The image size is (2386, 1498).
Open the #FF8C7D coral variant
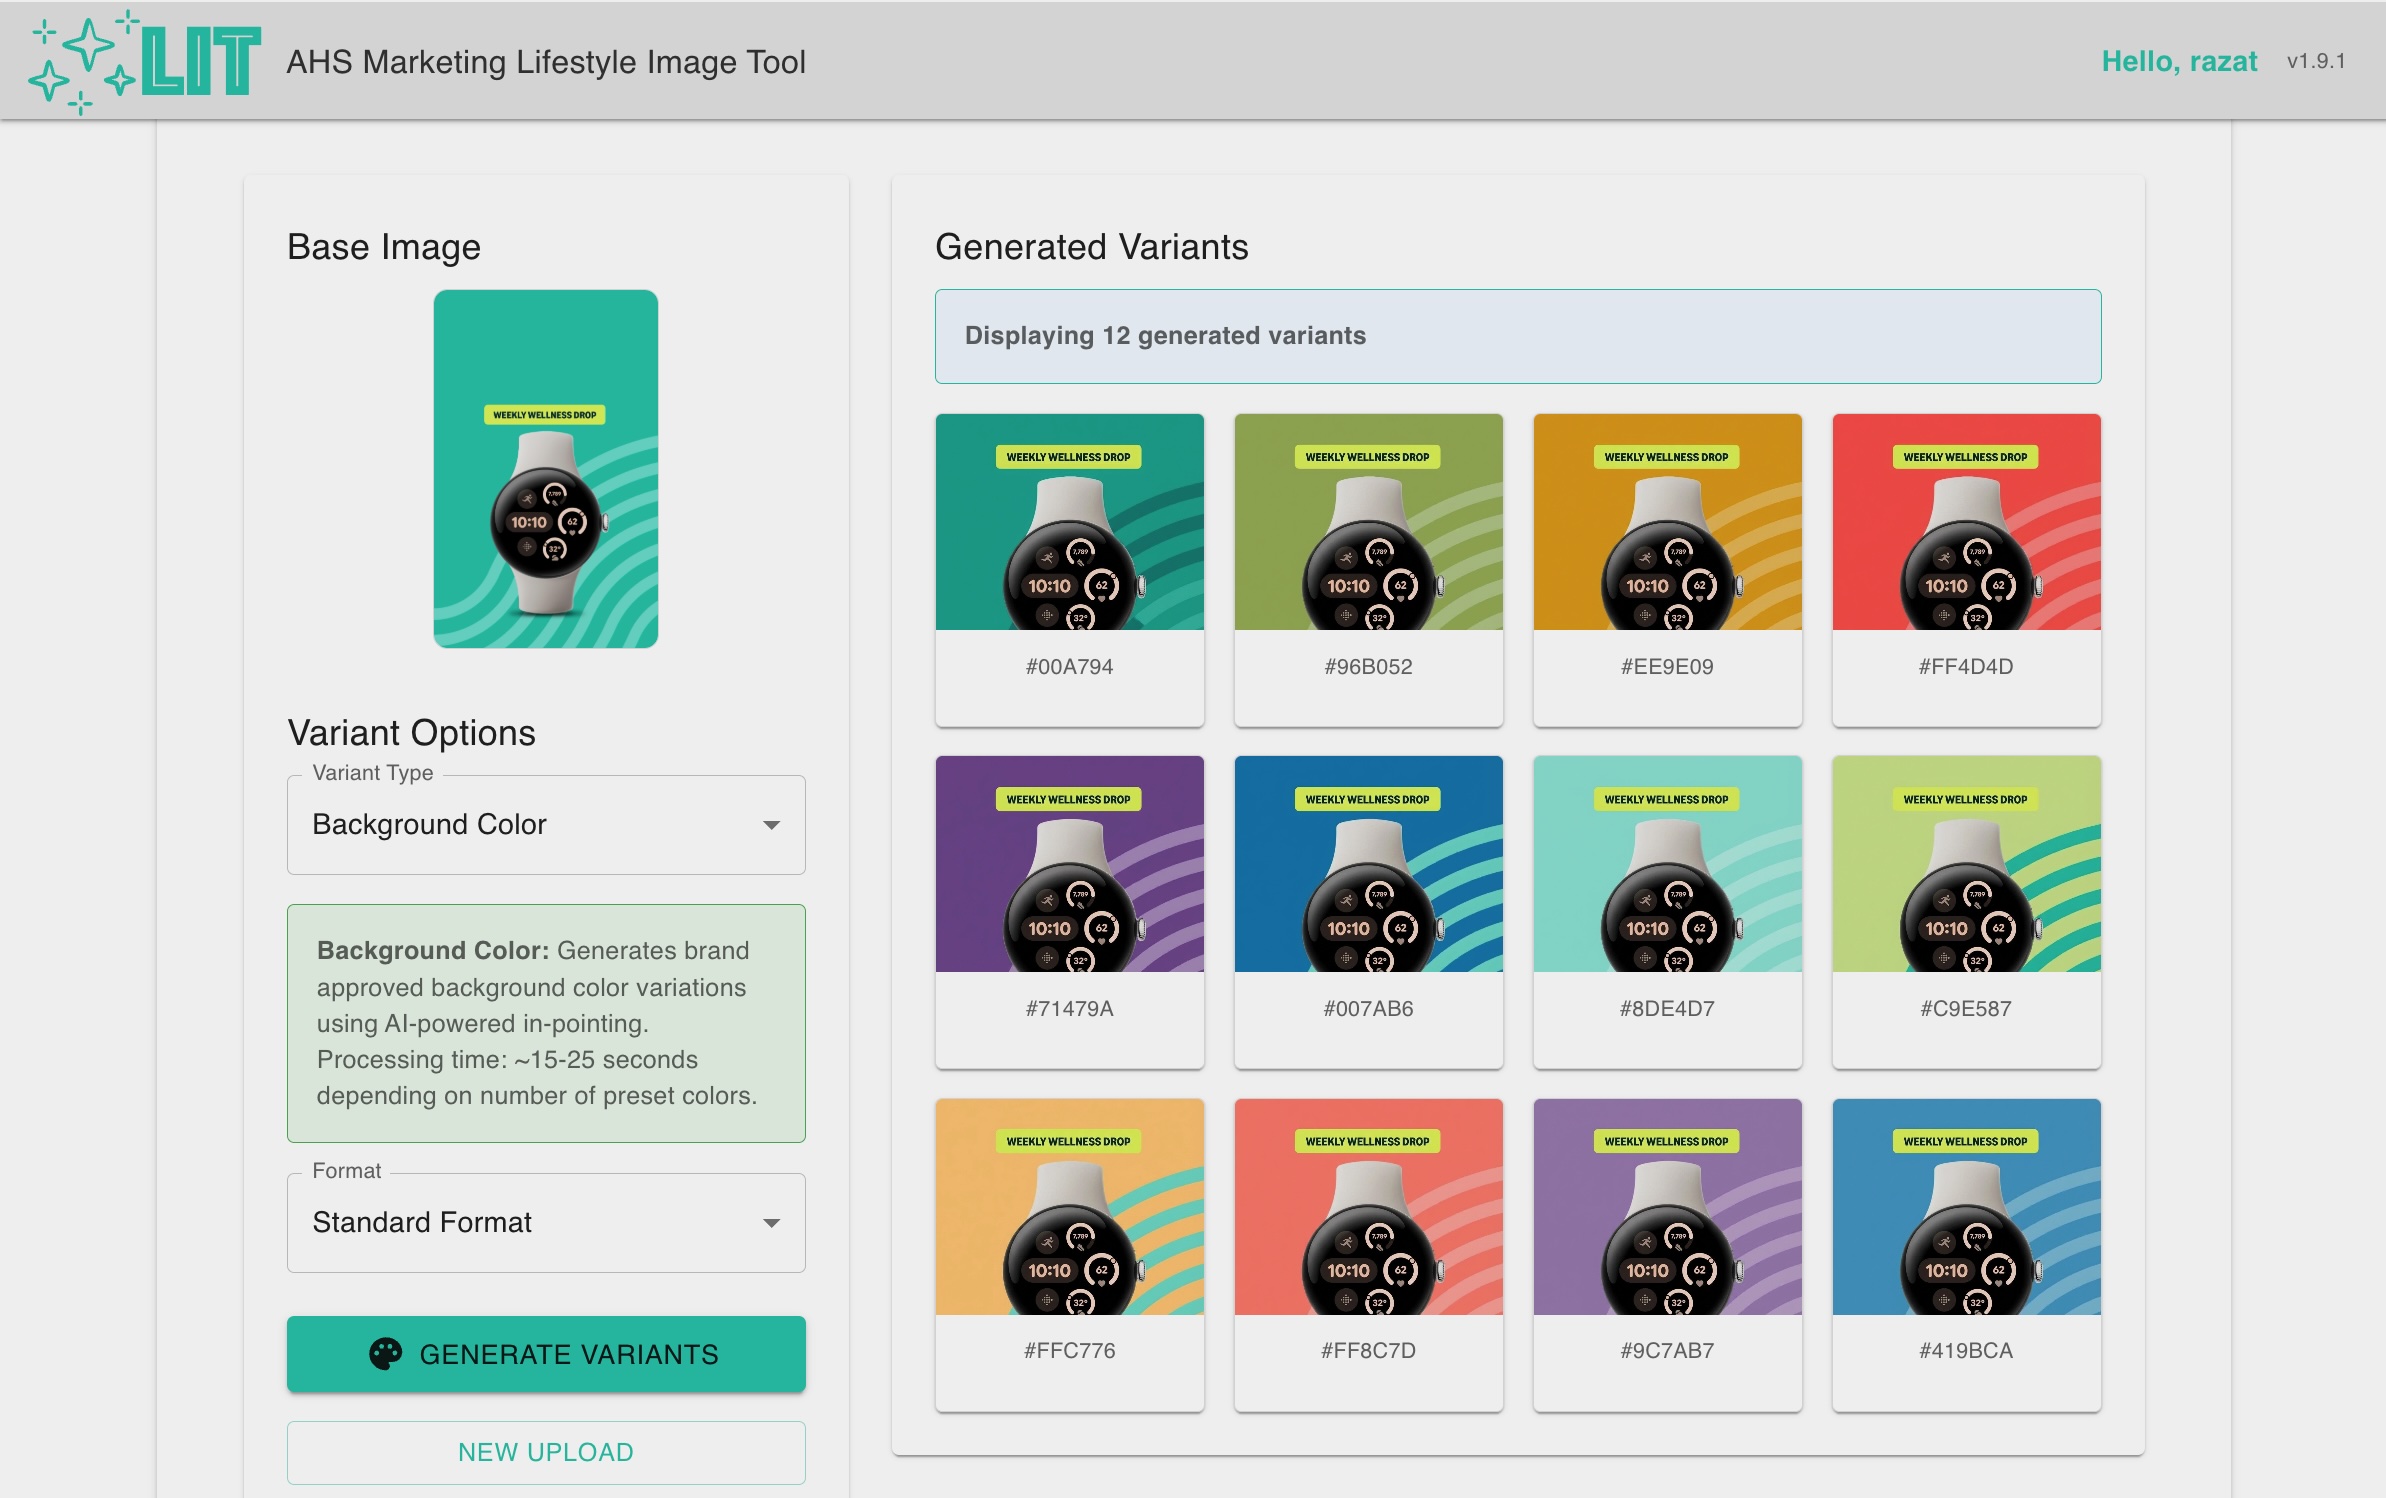click(x=1368, y=1206)
